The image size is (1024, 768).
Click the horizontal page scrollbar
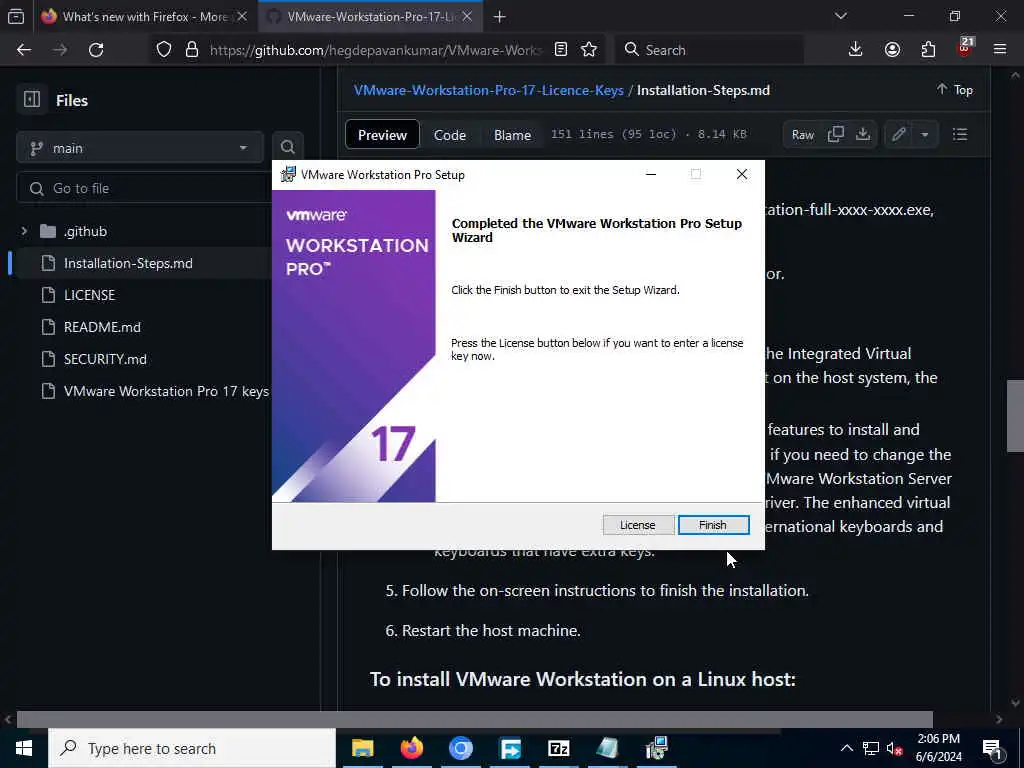[x=475, y=718]
